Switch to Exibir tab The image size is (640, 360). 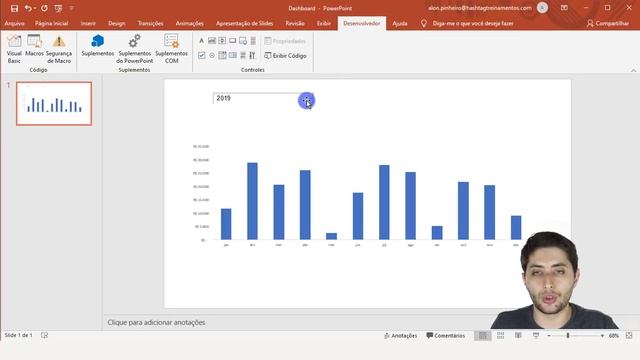(x=324, y=24)
